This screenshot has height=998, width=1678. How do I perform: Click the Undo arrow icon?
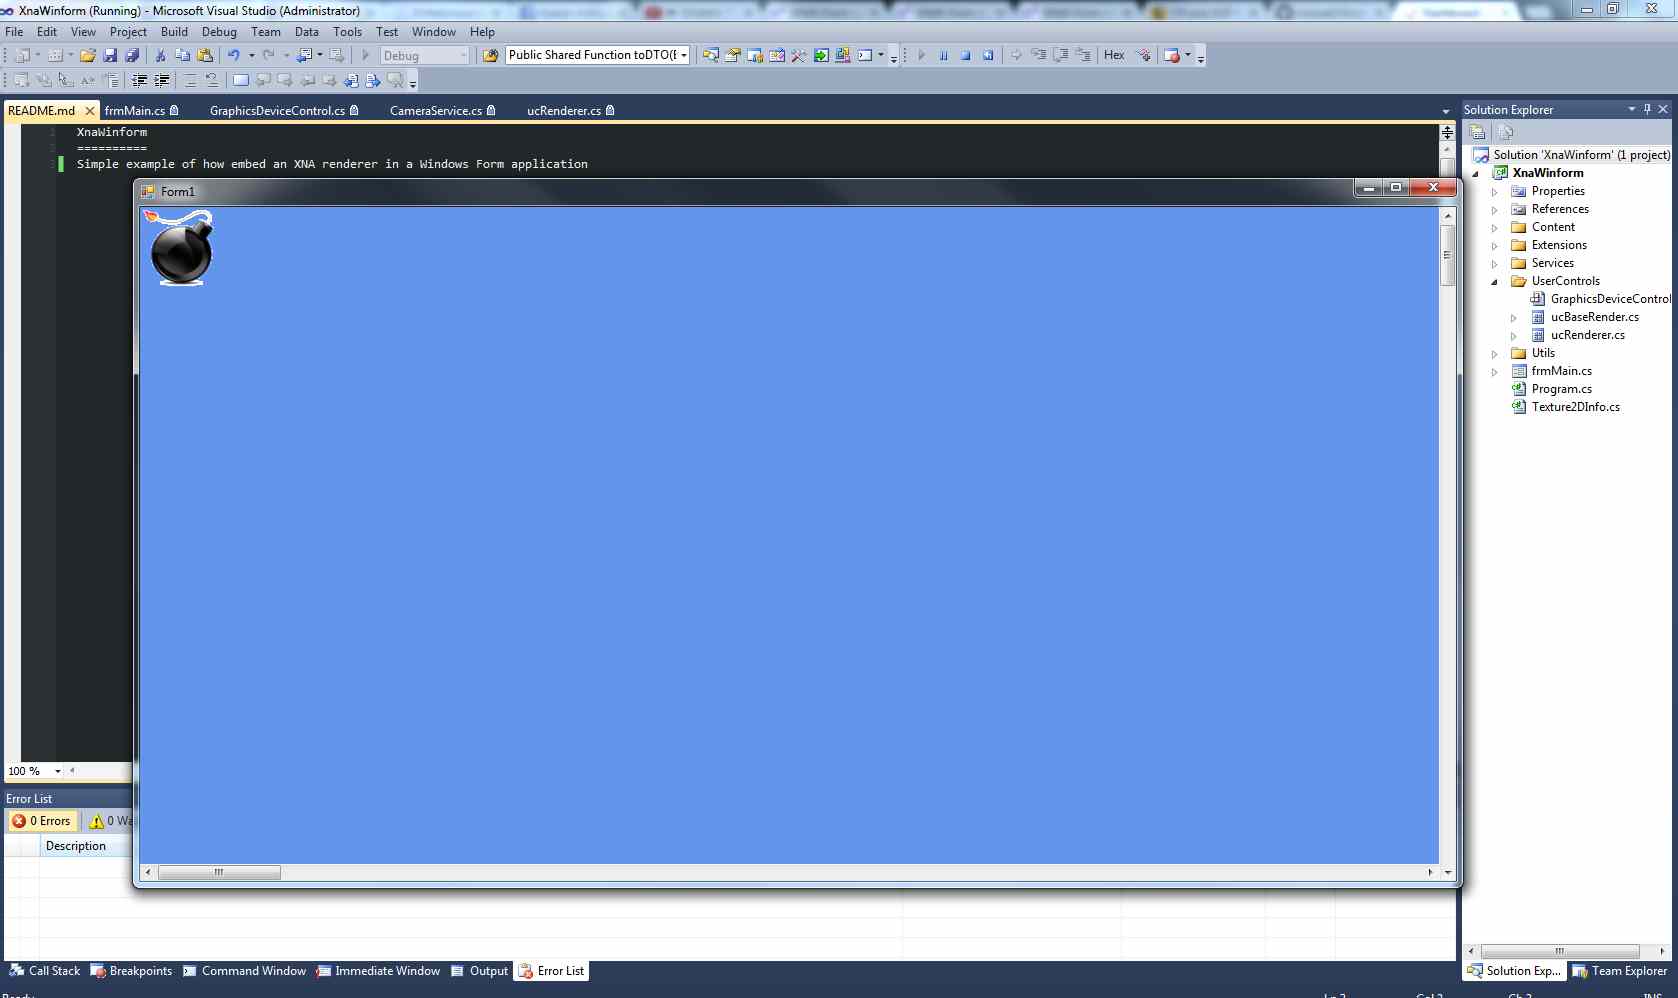click(x=233, y=56)
